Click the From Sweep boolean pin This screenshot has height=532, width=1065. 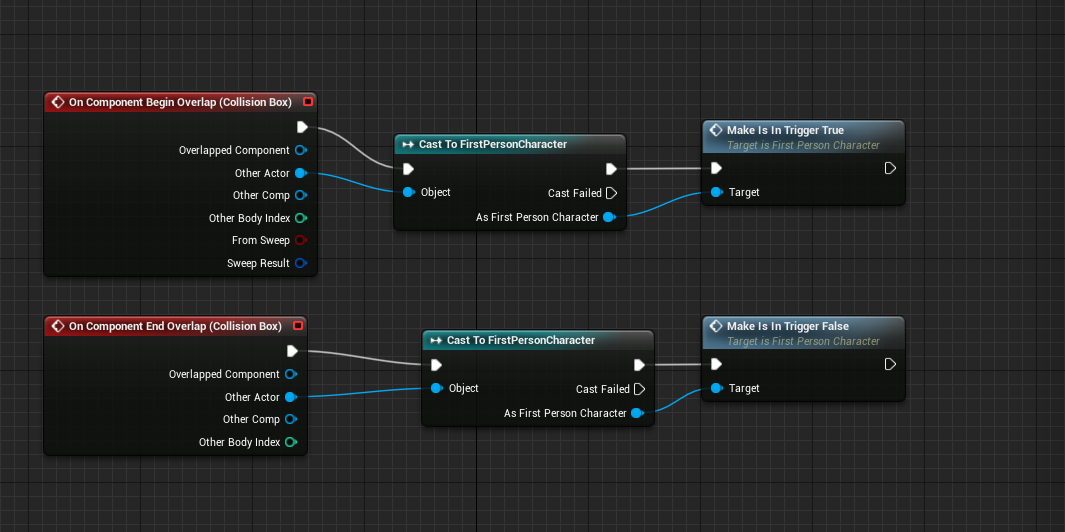click(301, 240)
